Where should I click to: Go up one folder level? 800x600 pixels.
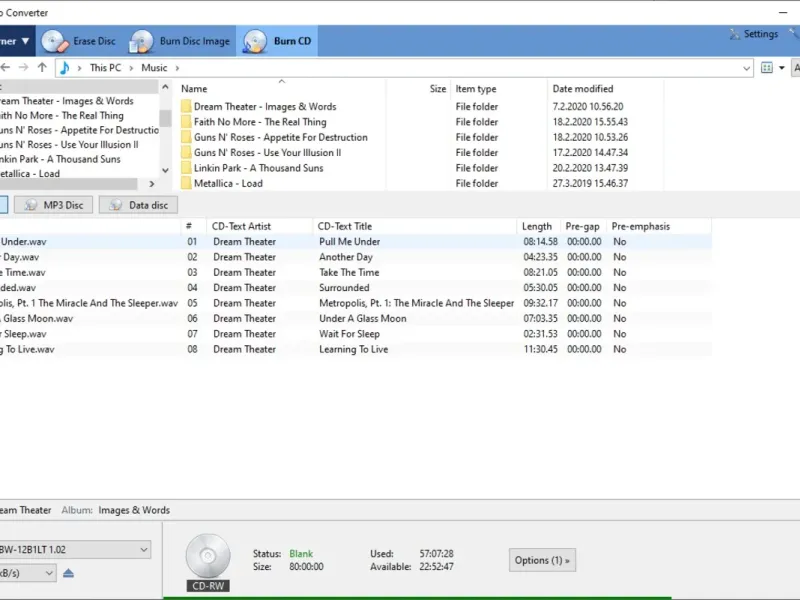(x=42, y=67)
